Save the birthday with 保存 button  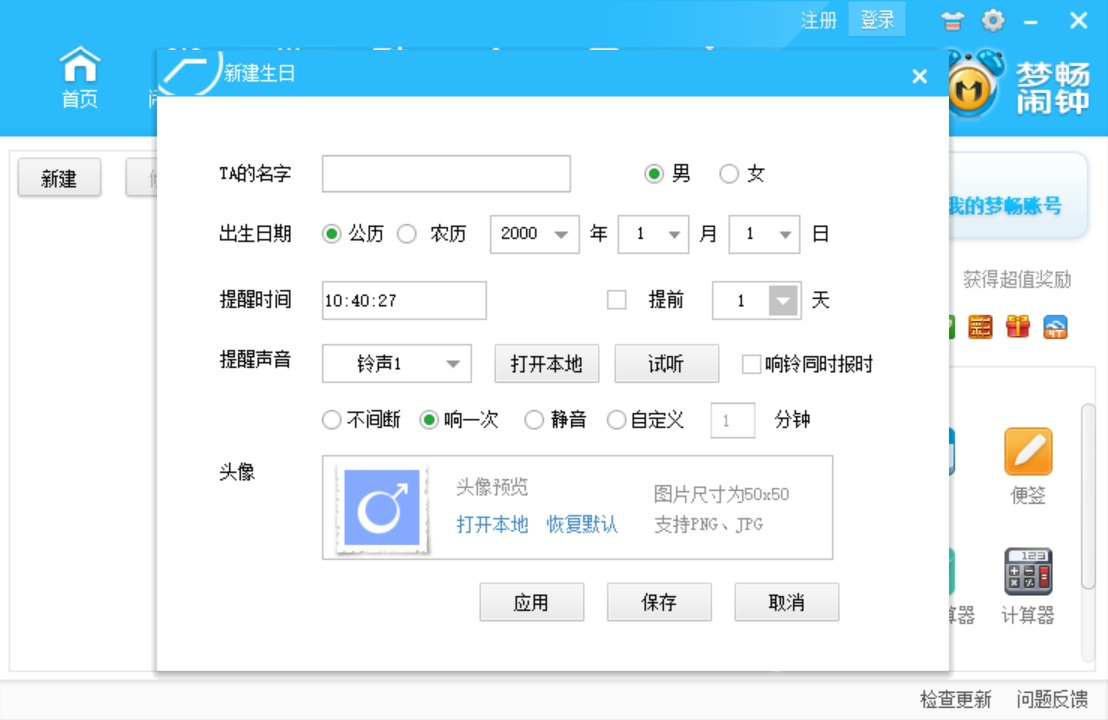[659, 601]
